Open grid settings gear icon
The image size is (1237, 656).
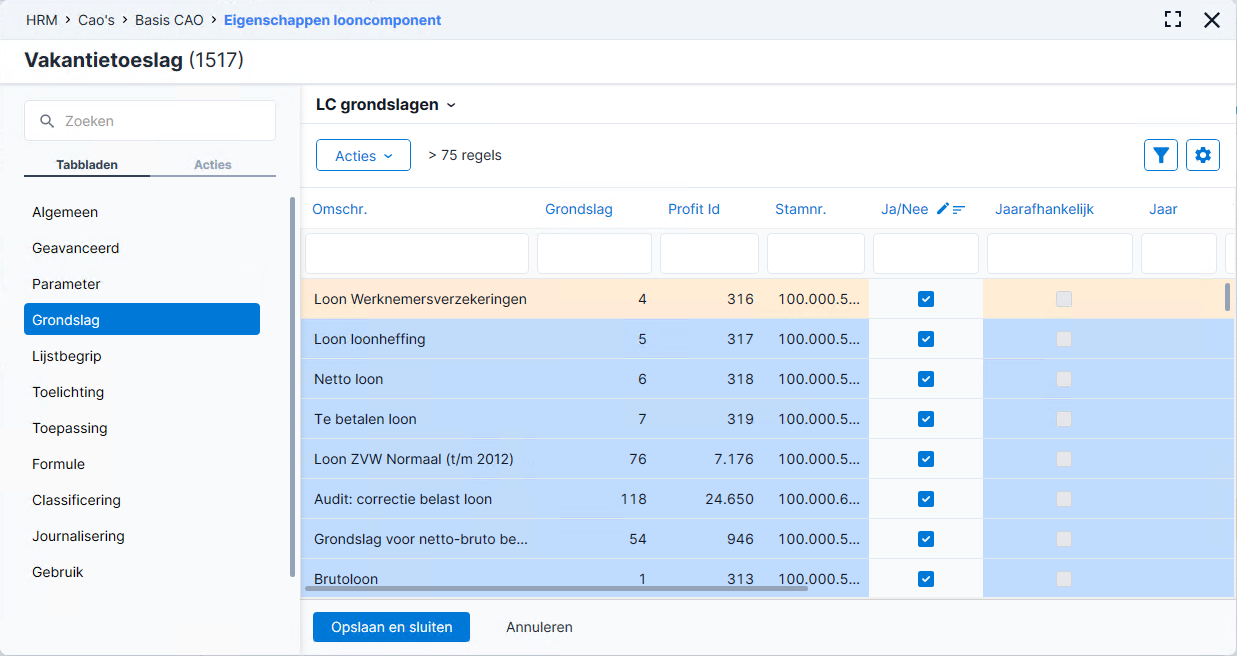coord(1203,155)
